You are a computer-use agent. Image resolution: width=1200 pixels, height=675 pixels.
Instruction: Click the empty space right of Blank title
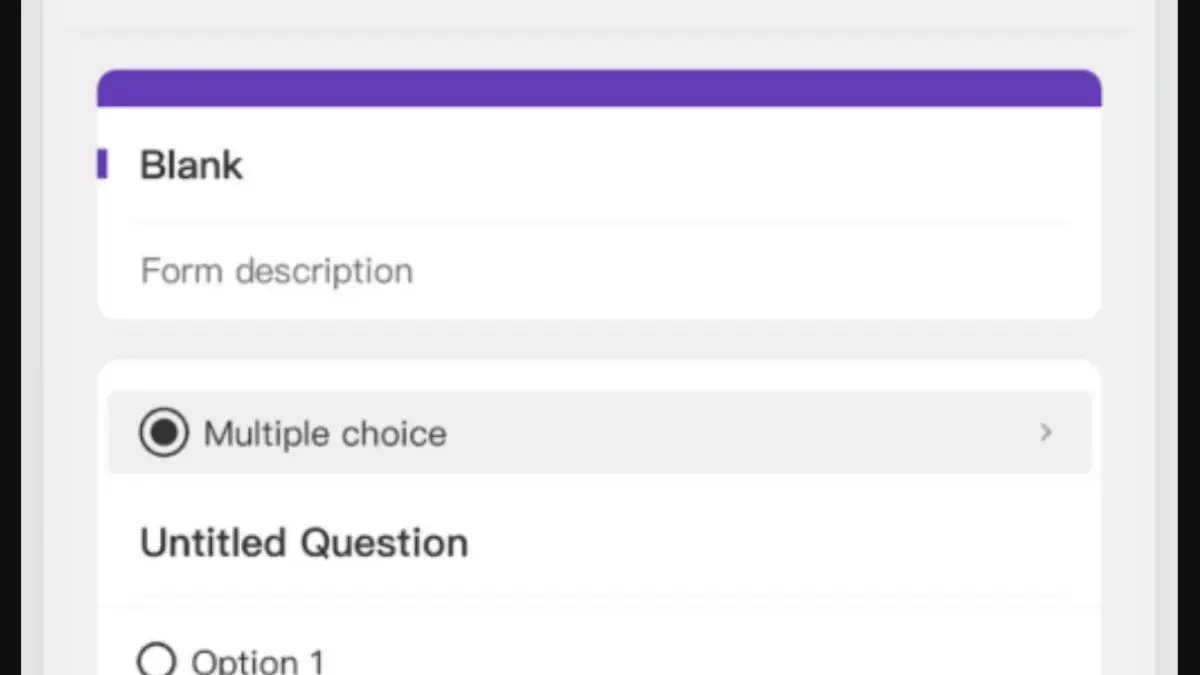coord(650,165)
